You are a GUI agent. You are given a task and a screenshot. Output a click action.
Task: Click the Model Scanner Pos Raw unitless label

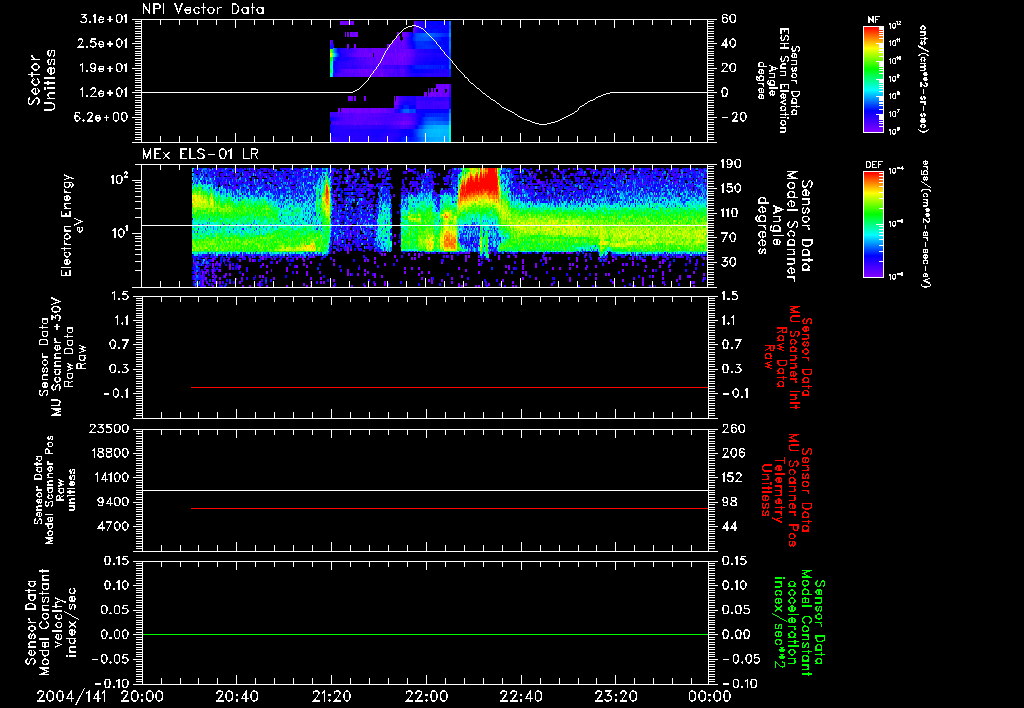pyautogui.click(x=54, y=490)
